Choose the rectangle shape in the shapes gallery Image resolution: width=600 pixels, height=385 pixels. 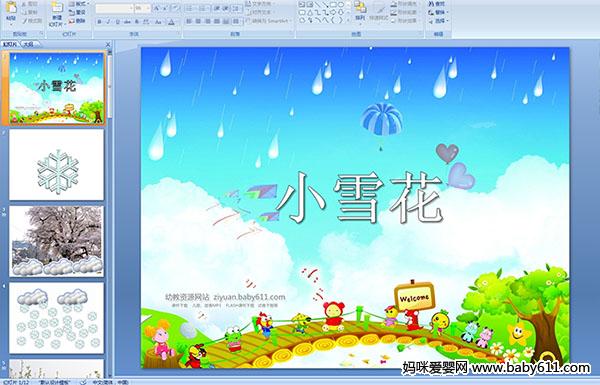click(x=333, y=4)
